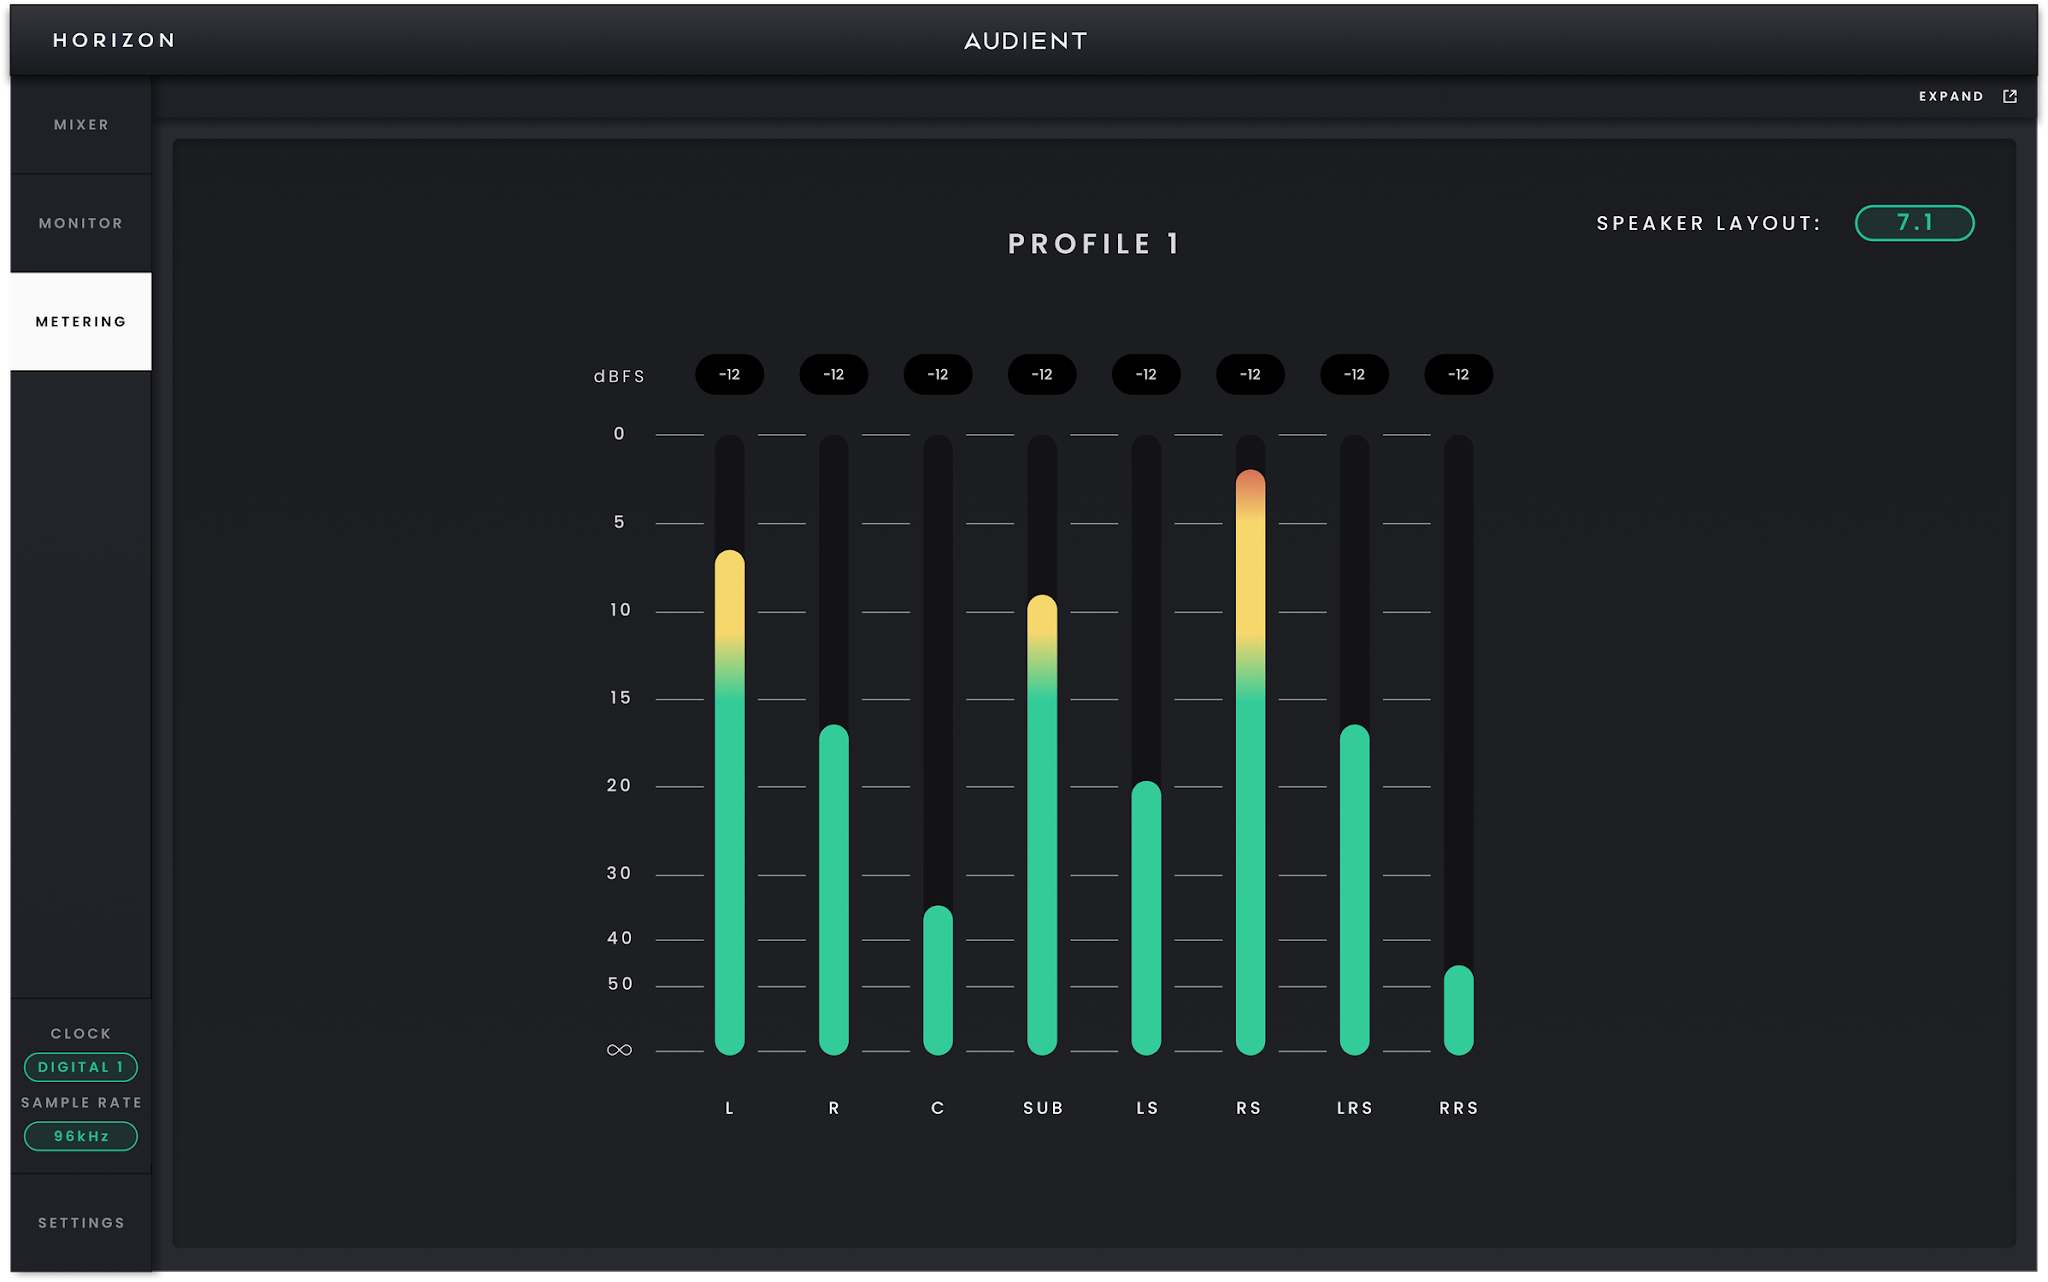
Task: Click the LRS channel -12 reference badge
Action: pos(1354,374)
